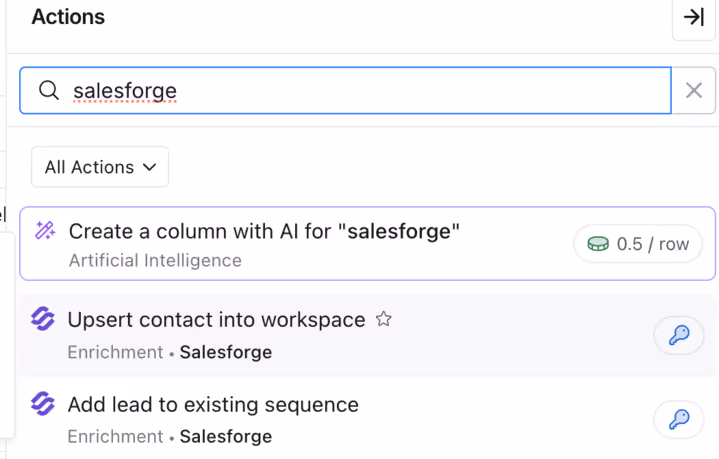Click into the actions search field
The image size is (719, 459).
tap(360, 91)
